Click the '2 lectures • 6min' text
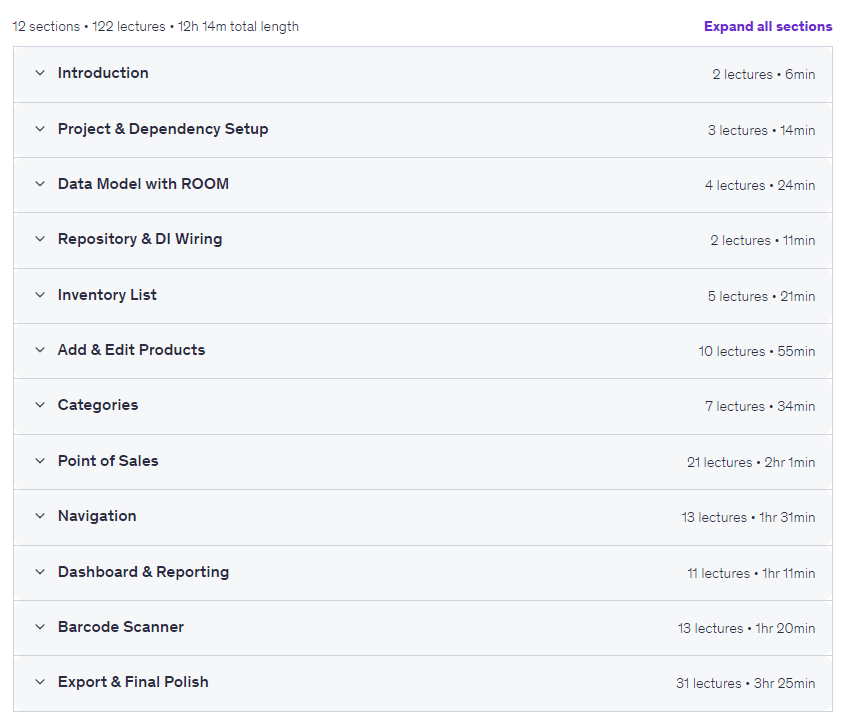The width and height of the screenshot is (843, 721). (x=763, y=74)
